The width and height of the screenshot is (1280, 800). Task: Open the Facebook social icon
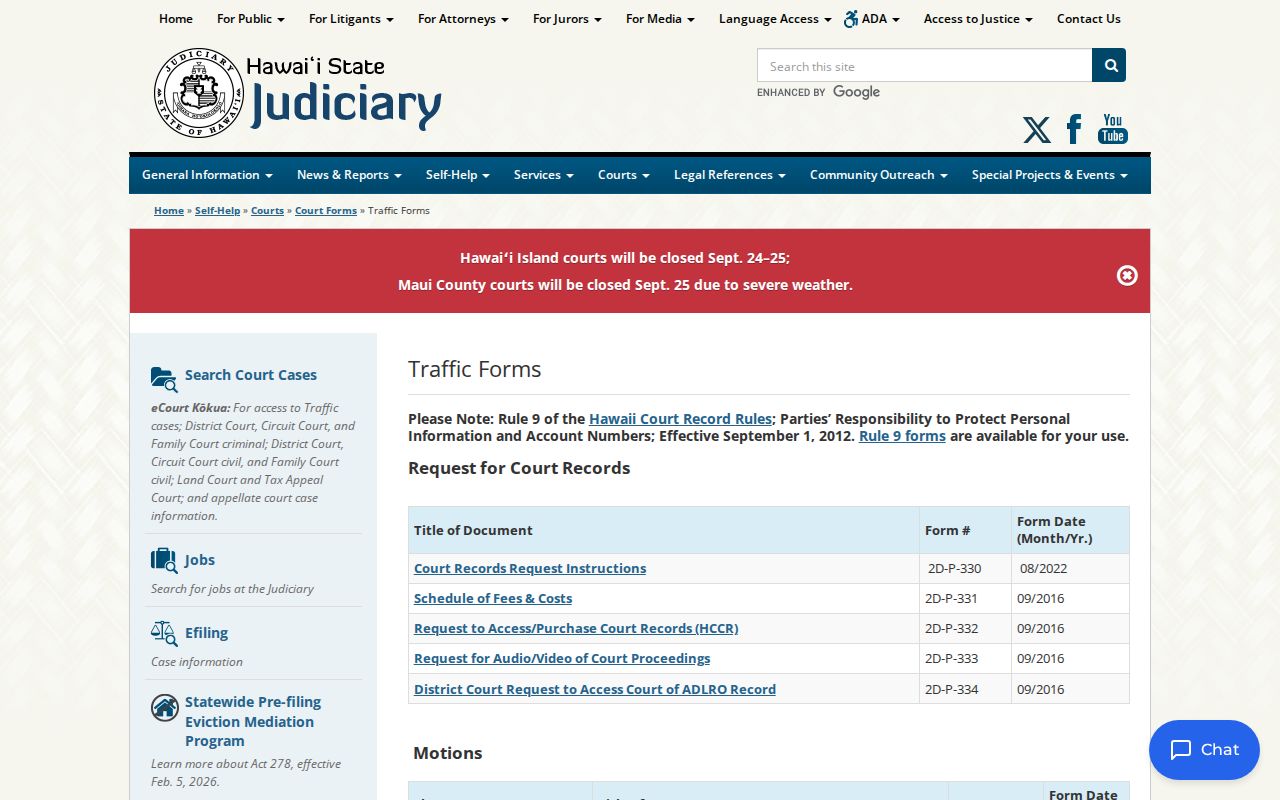click(1074, 129)
